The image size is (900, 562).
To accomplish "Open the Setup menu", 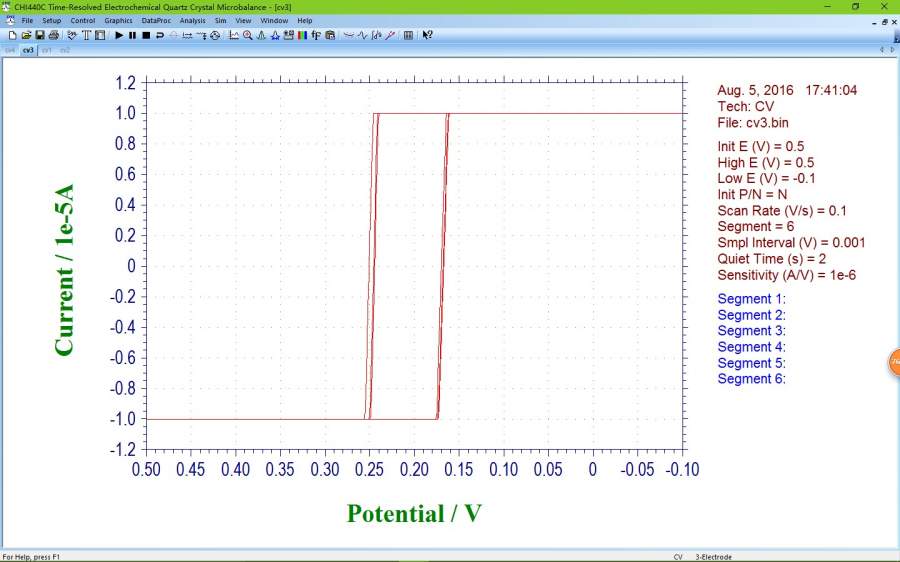I will (52, 21).
